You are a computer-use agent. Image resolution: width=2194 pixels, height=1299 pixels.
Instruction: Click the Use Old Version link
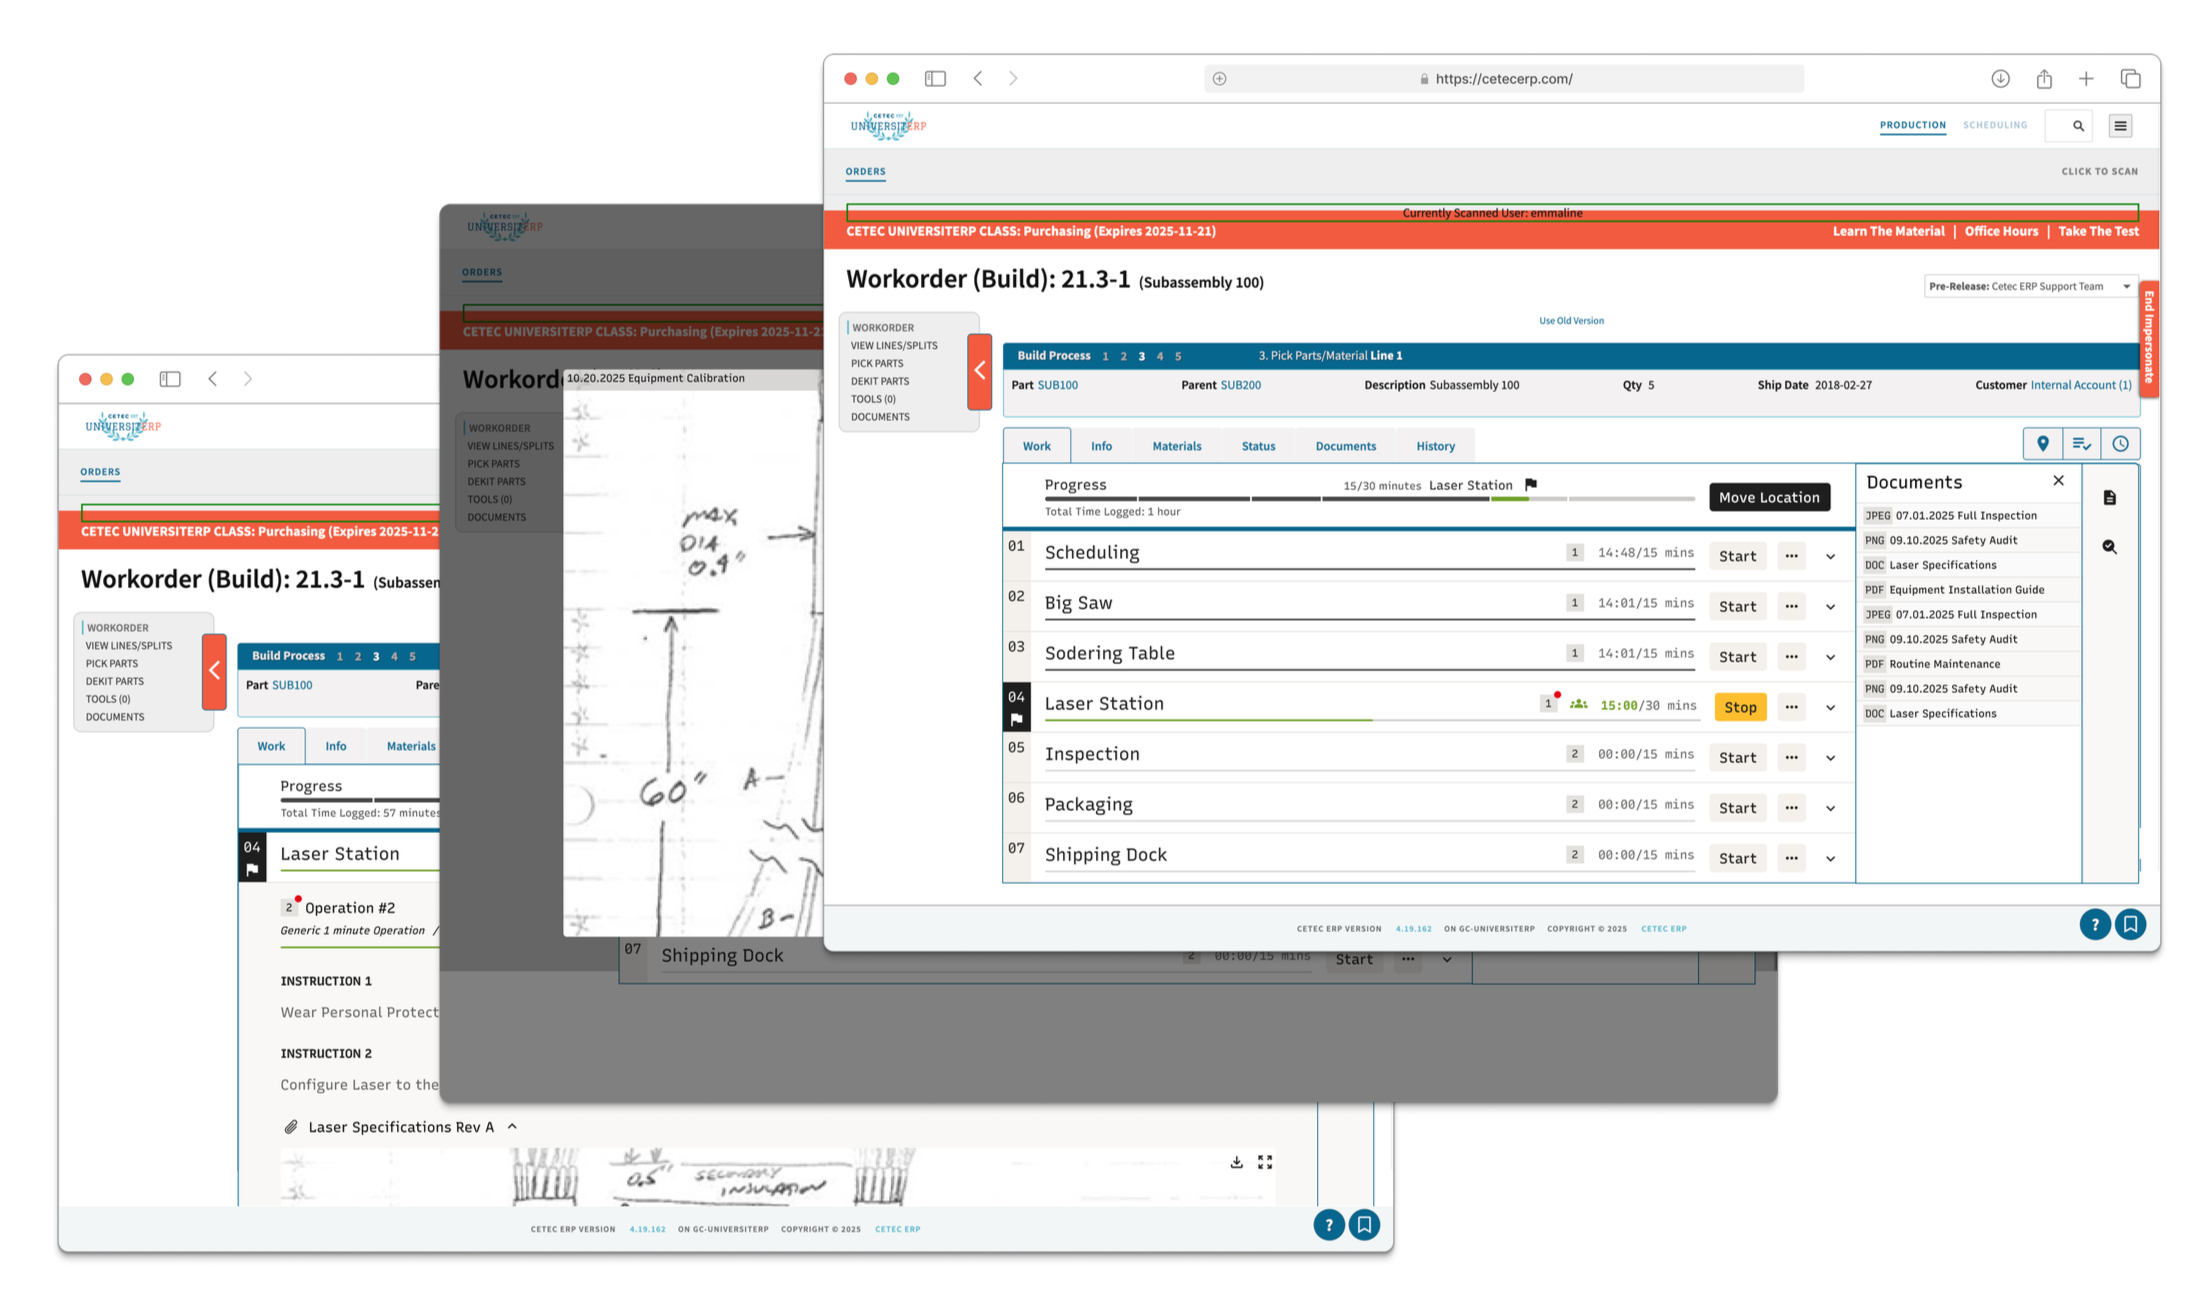click(1571, 321)
